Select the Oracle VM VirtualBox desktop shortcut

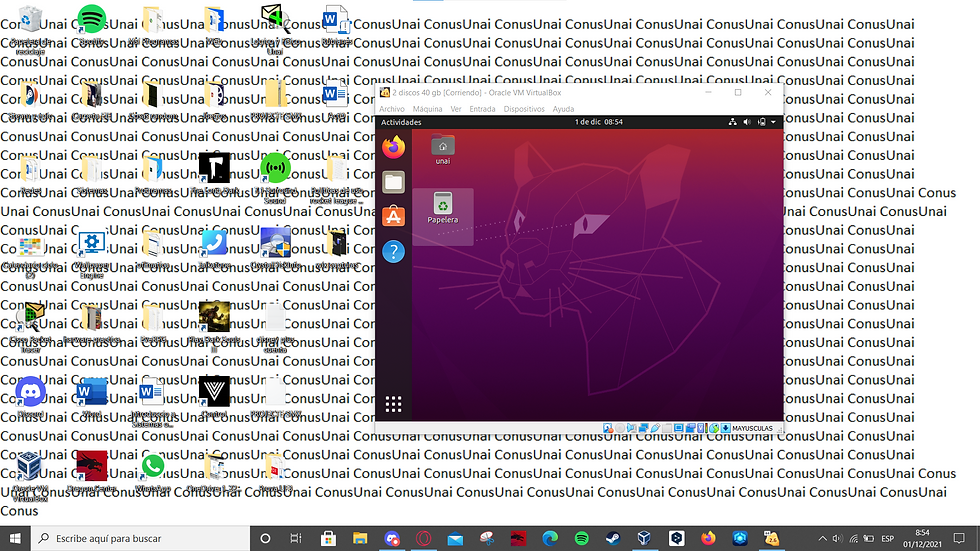(31, 476)
